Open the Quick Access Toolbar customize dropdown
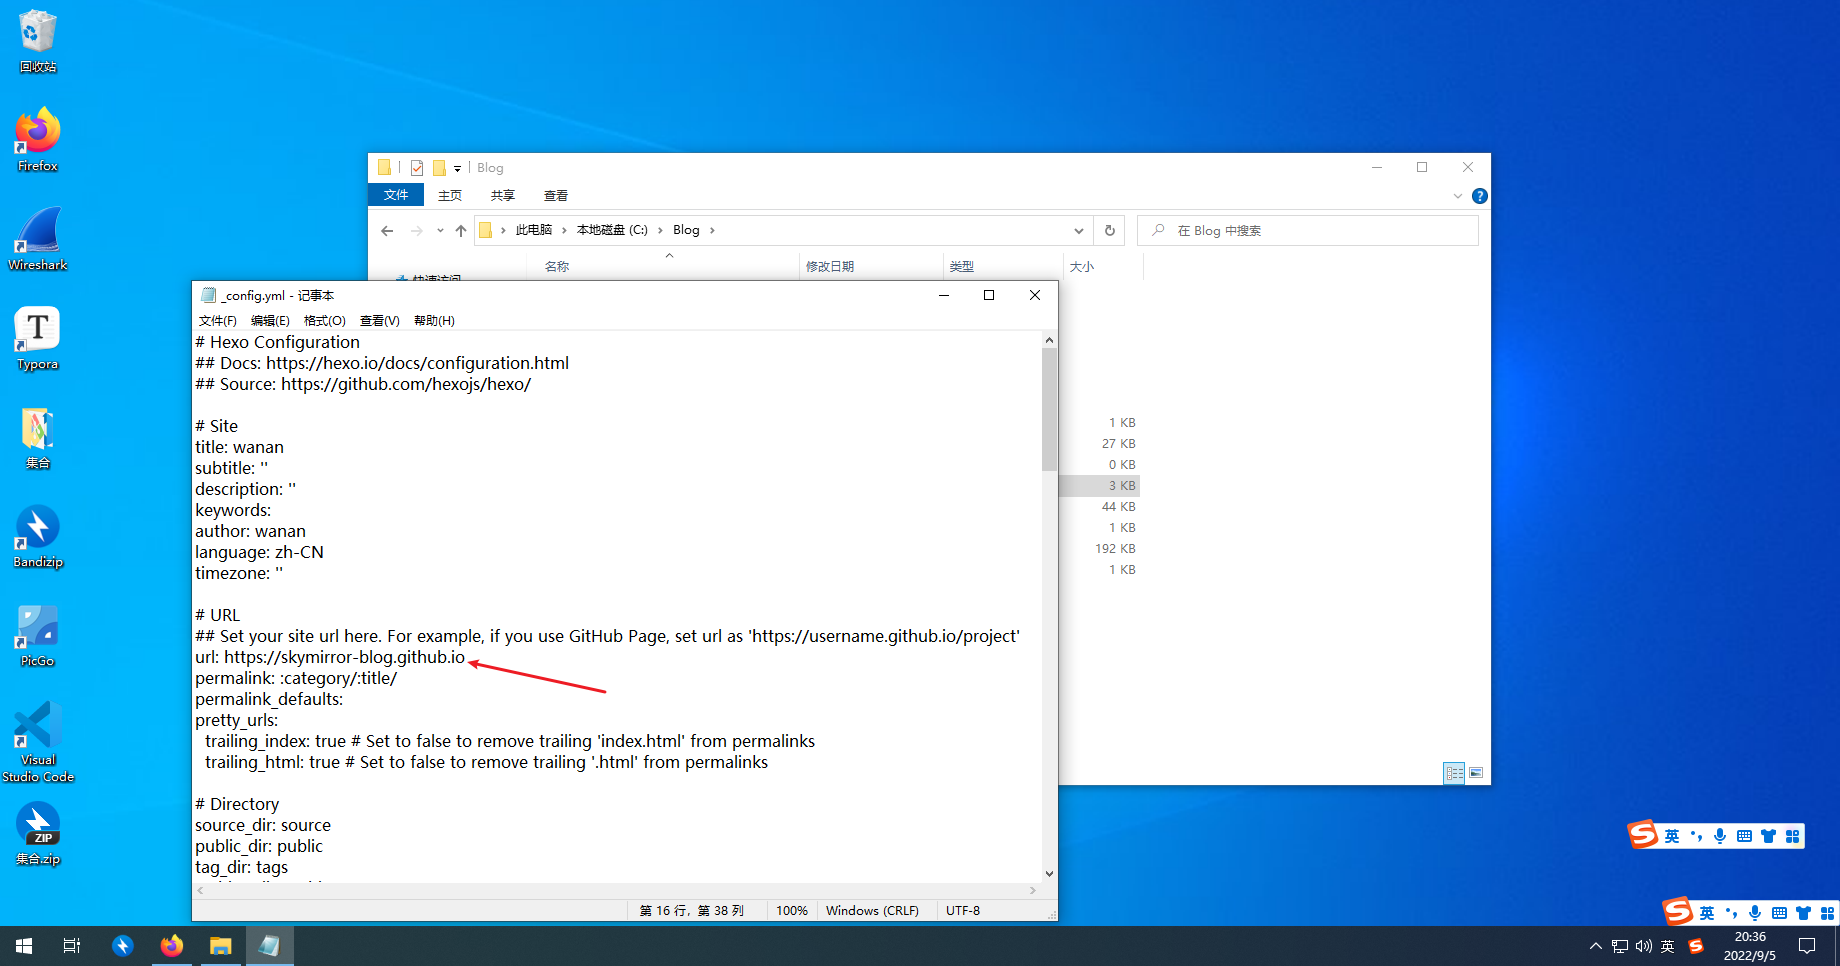Screen dimensions: 1840x966 [x=457, y=168]
